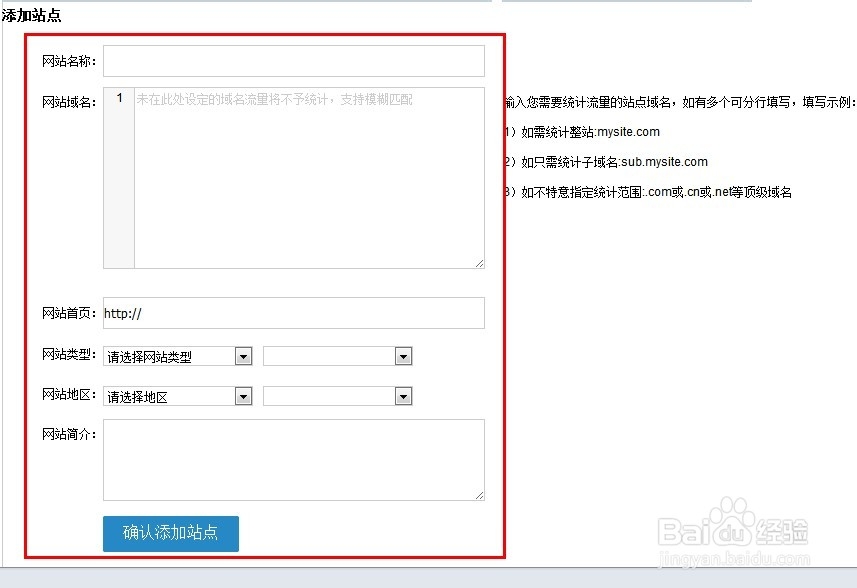Click the 网站名称 input field
Screen dimensions: 857x588
click(x=294, y=61)
